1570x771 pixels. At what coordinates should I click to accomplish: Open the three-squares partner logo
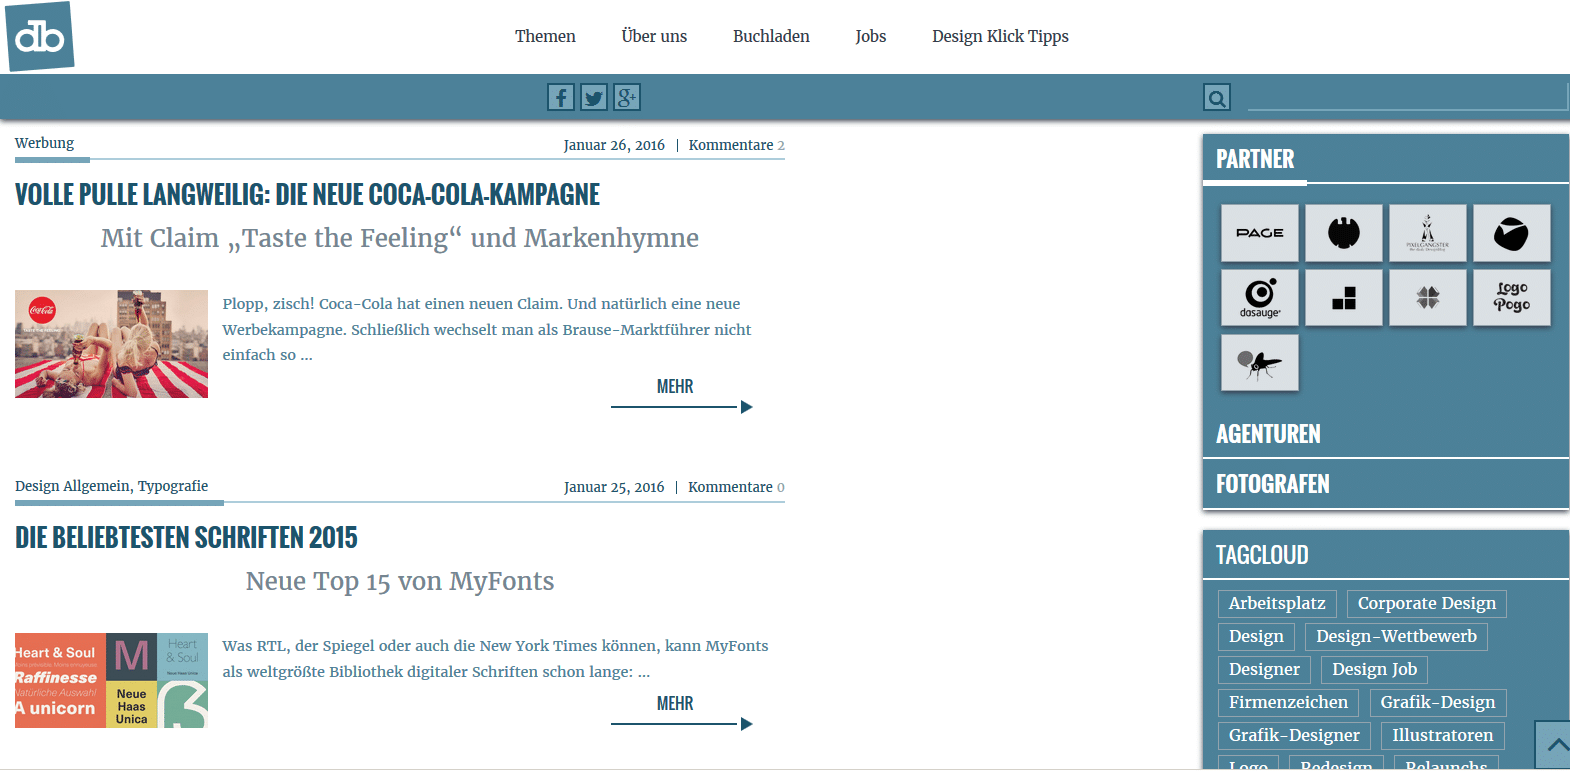click(x=1344, y=297)
